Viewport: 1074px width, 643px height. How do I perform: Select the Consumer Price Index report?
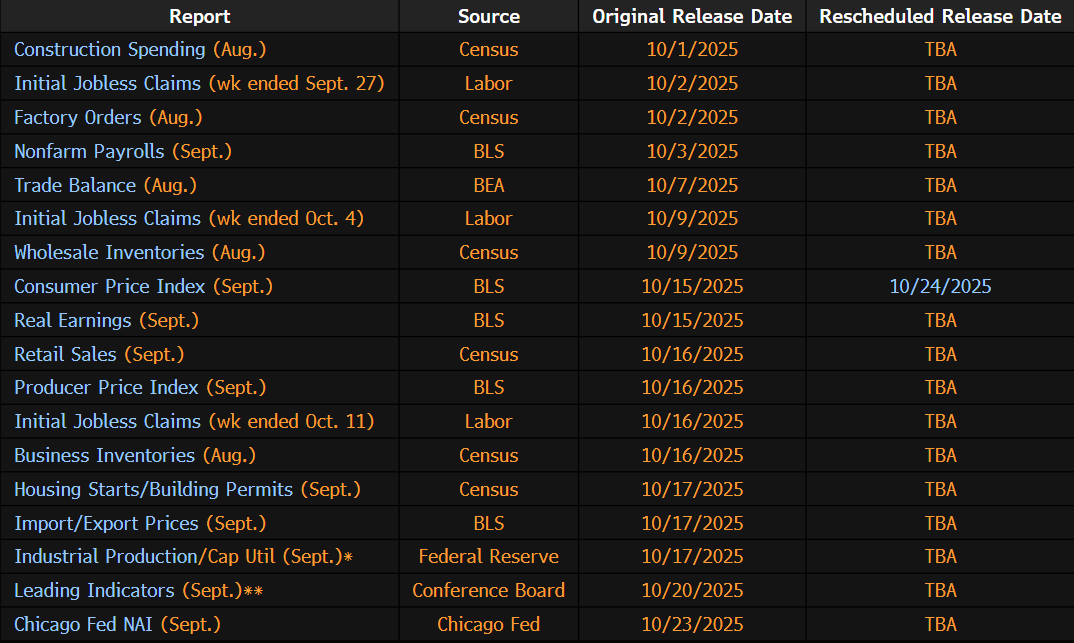109,286
